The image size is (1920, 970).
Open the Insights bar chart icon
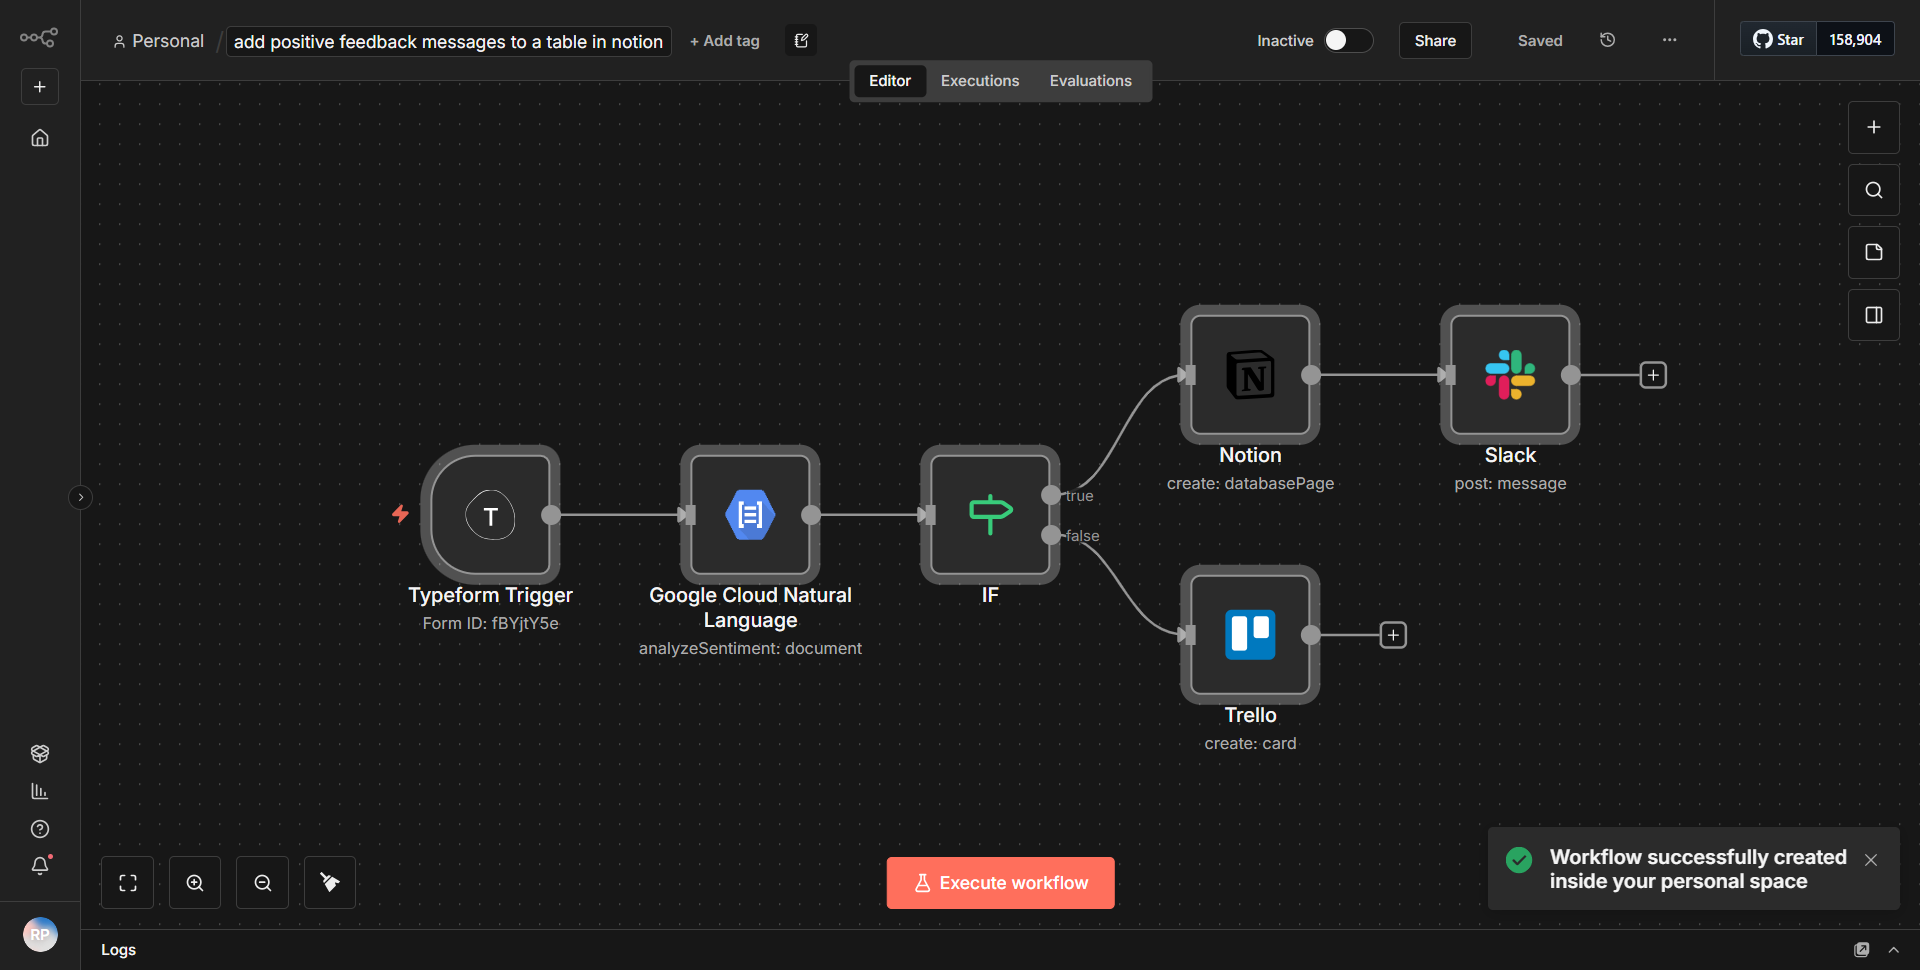tap(40, 791)
